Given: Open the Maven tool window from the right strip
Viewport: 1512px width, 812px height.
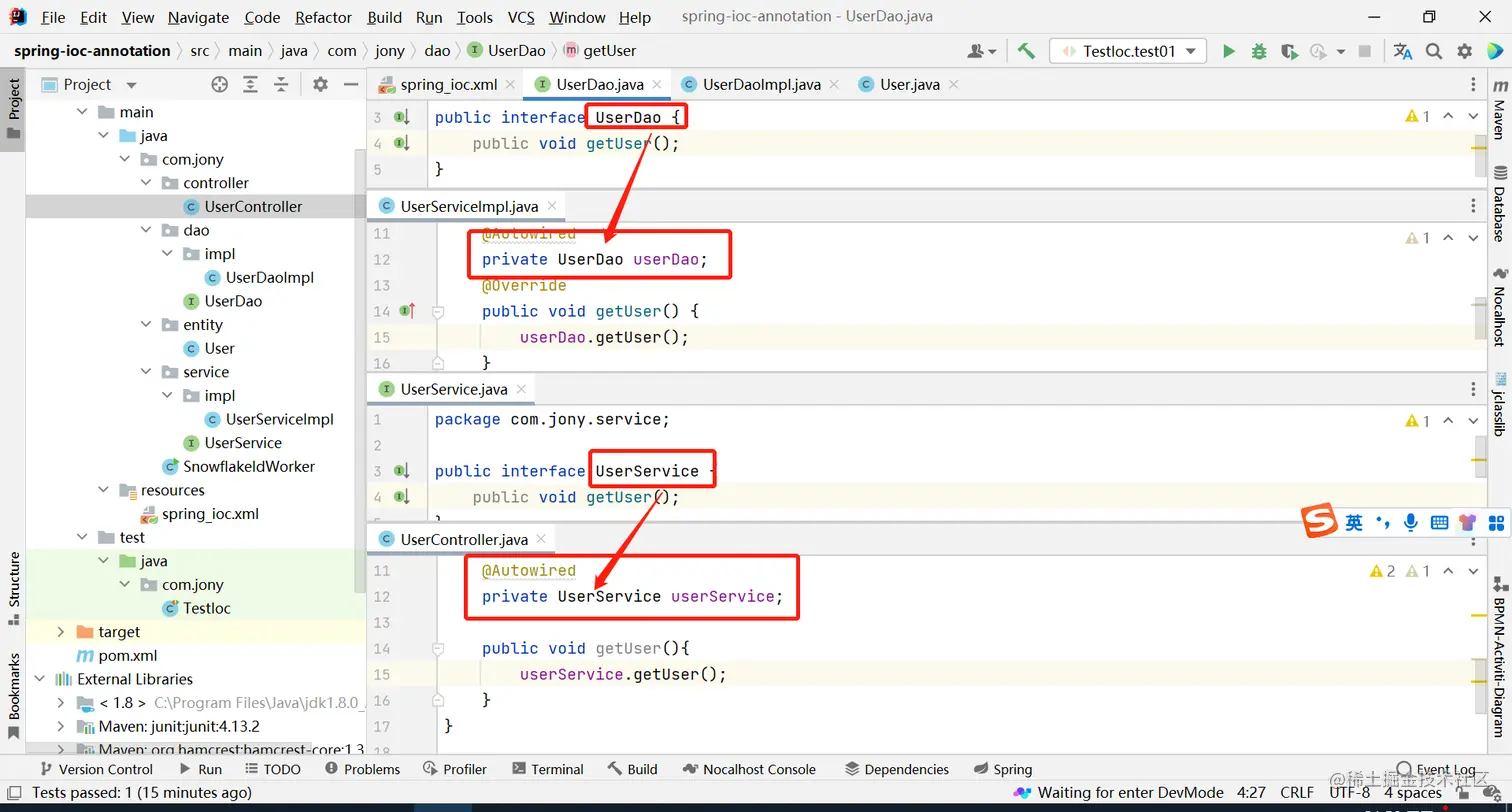Looking at the screenshot, I should pyautogui.click(x=1500, y=111).
